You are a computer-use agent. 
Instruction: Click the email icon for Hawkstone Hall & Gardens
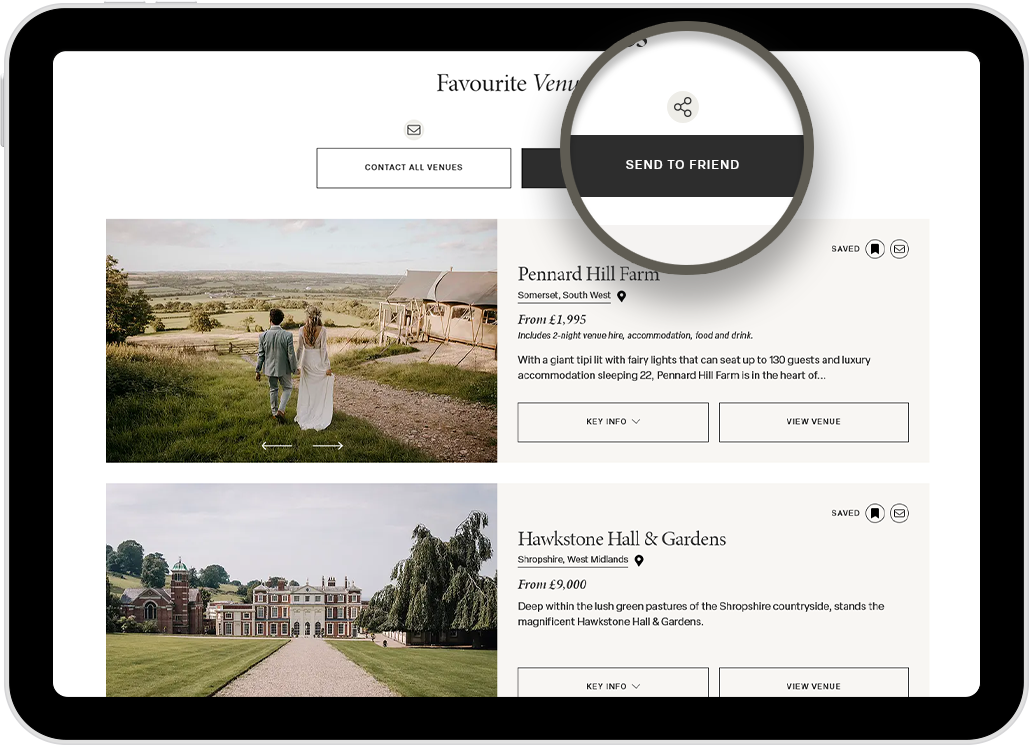[x=899, y=513]
